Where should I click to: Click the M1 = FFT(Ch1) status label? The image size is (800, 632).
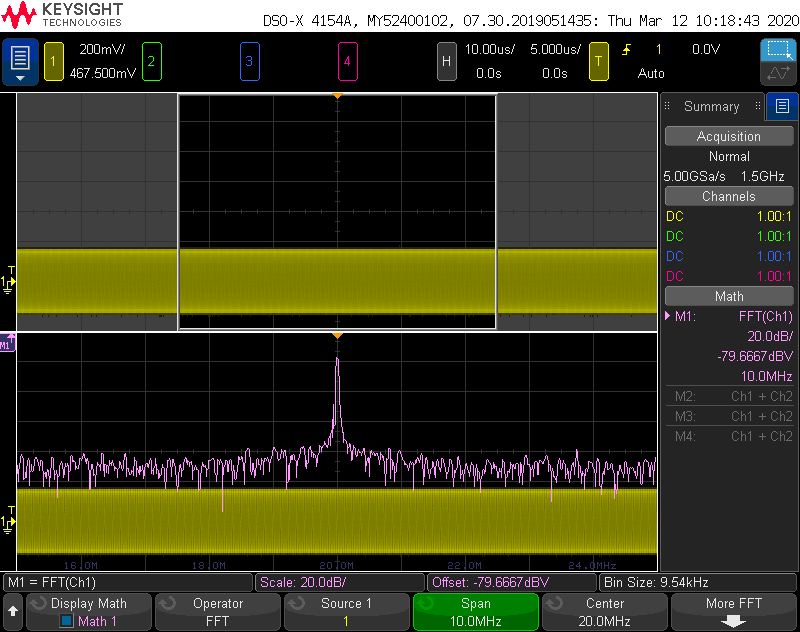128,583
